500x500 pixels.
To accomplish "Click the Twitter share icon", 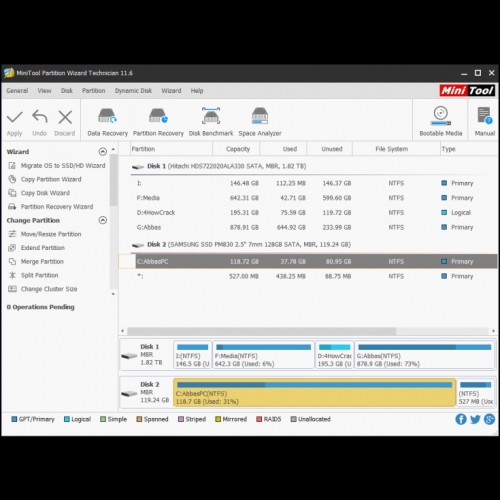I will point(475,419).
